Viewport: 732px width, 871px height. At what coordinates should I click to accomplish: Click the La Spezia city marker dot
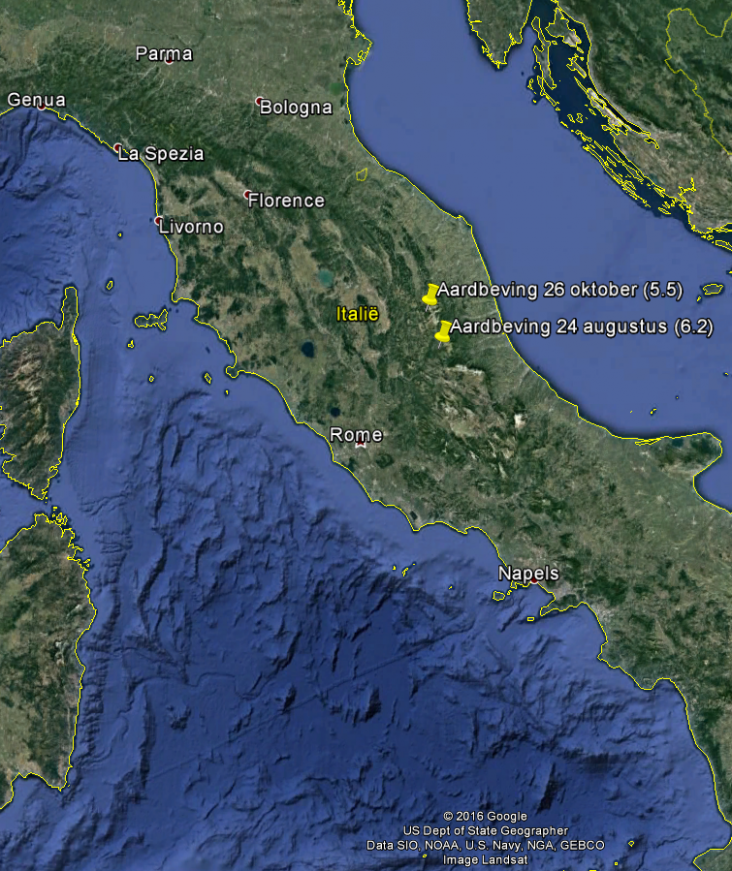coord(118,148)
